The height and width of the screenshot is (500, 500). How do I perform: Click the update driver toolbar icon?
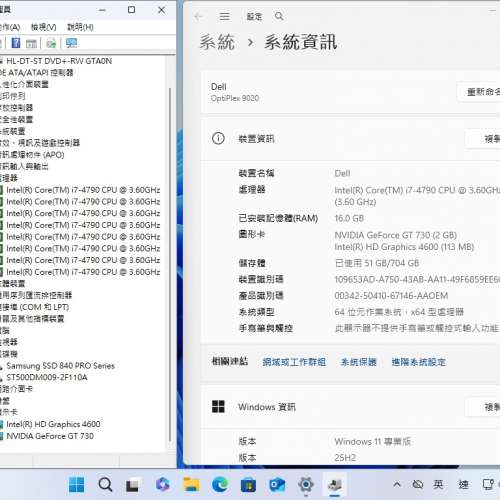pos(51,43)
